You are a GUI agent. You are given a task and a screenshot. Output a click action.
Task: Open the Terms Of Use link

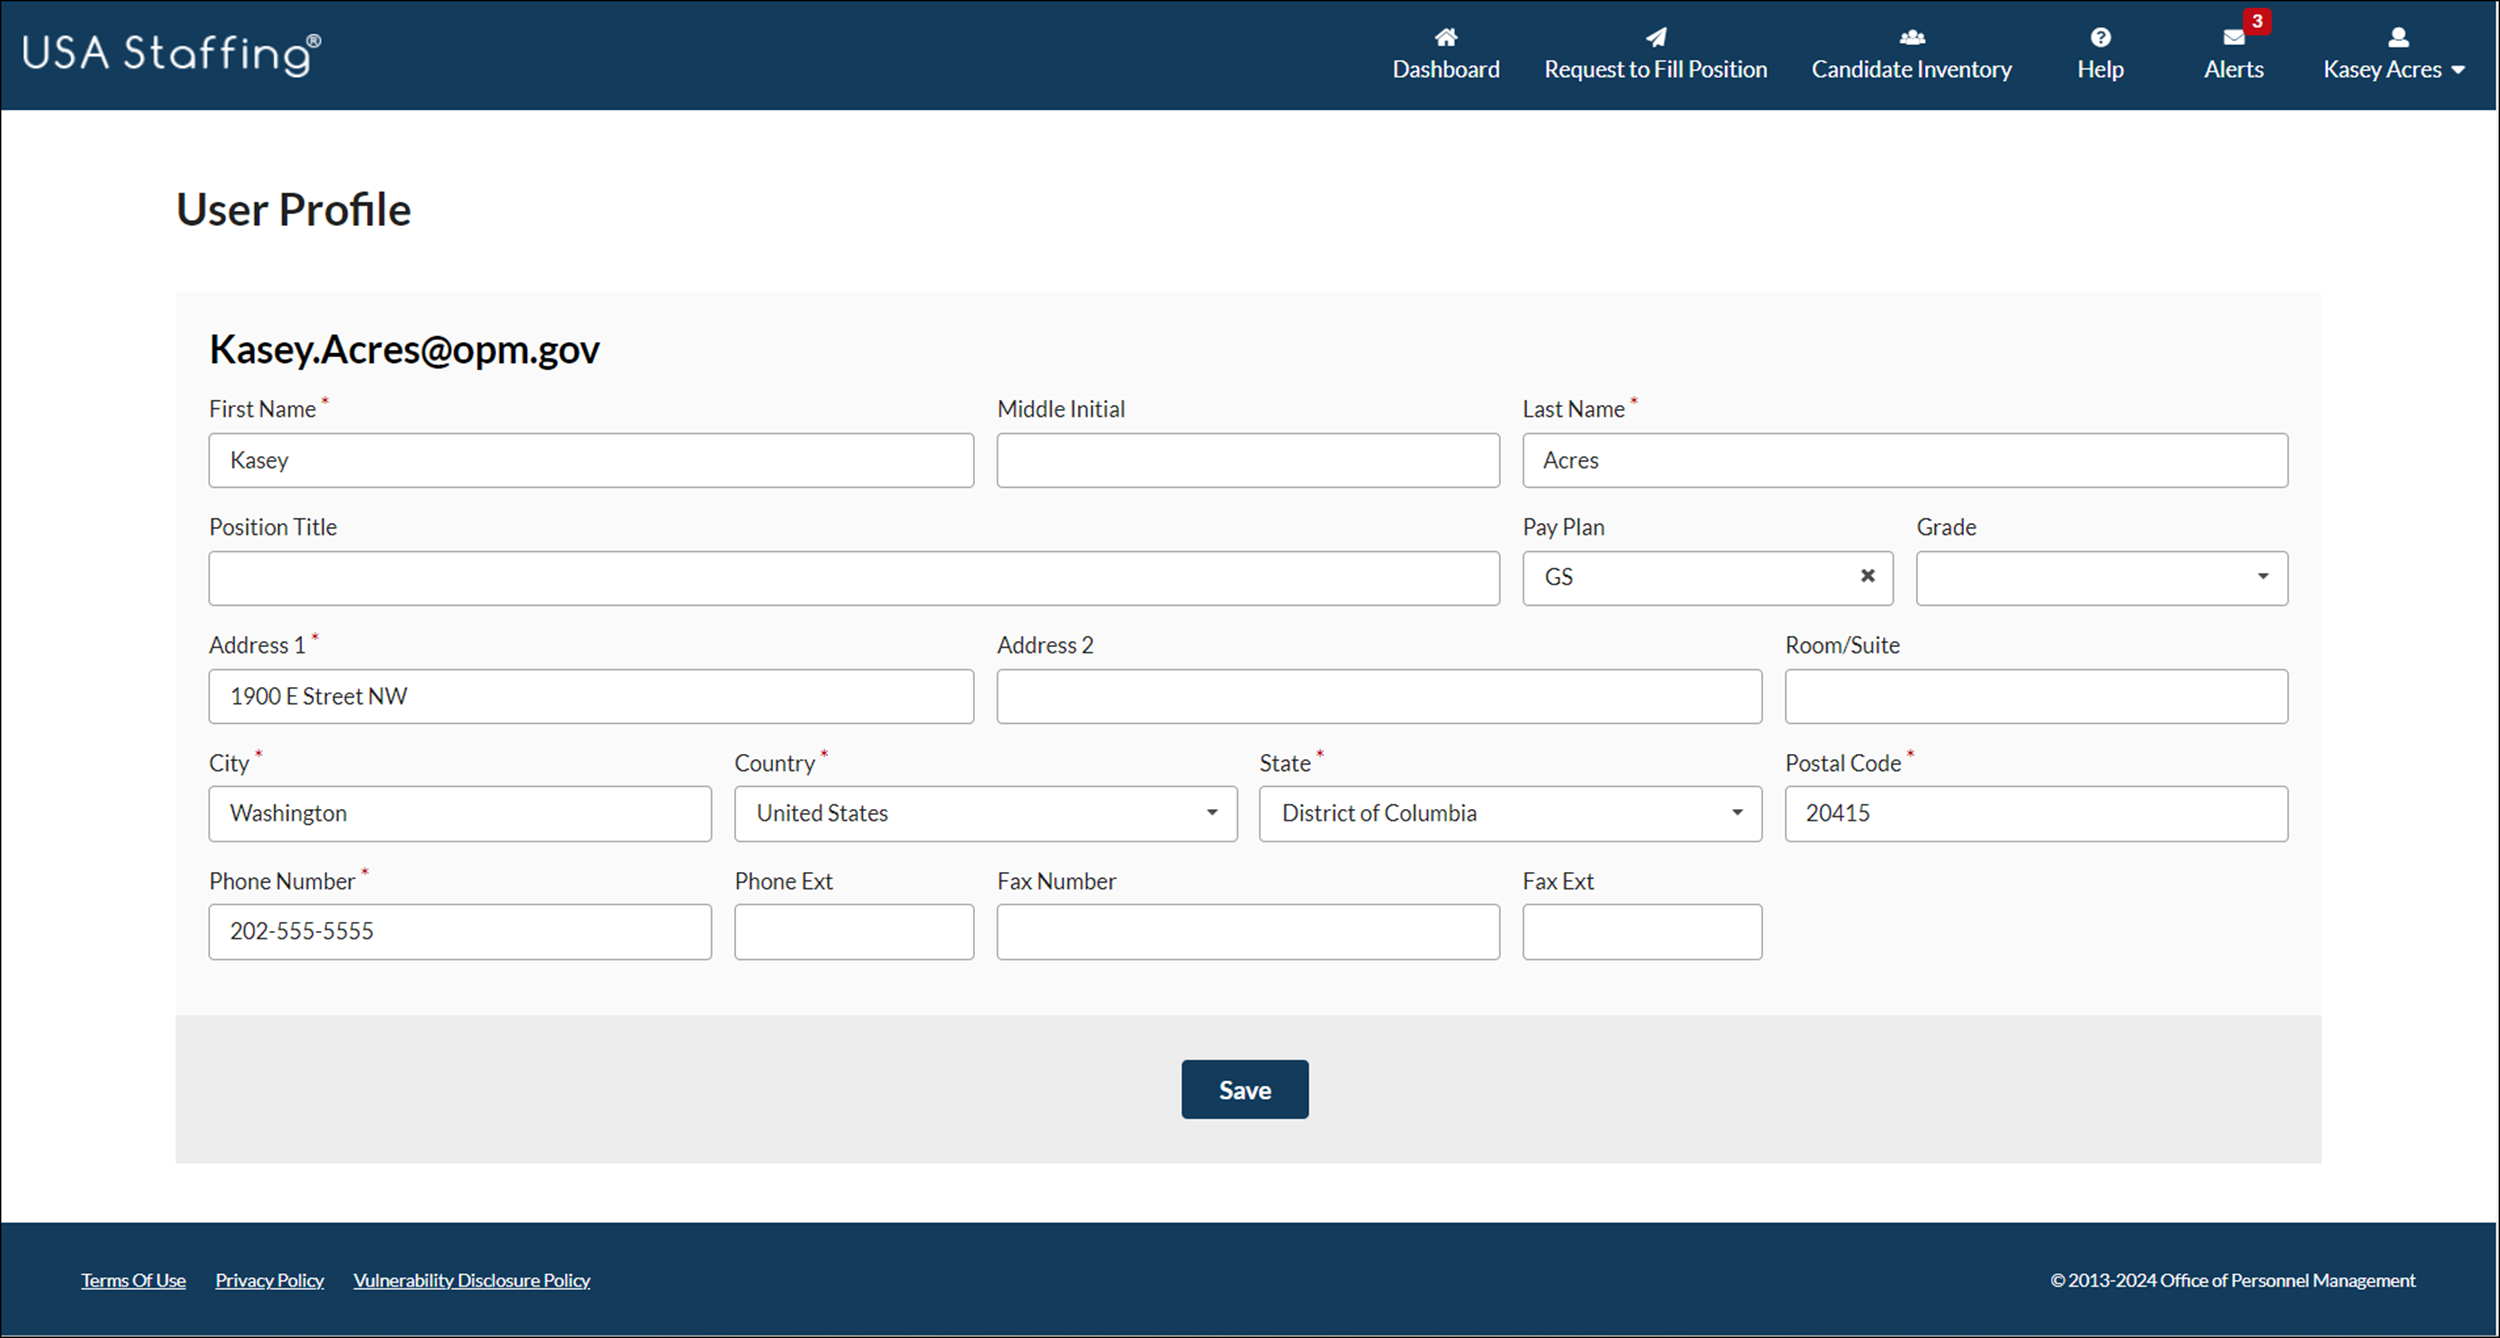coord(133,1280)
